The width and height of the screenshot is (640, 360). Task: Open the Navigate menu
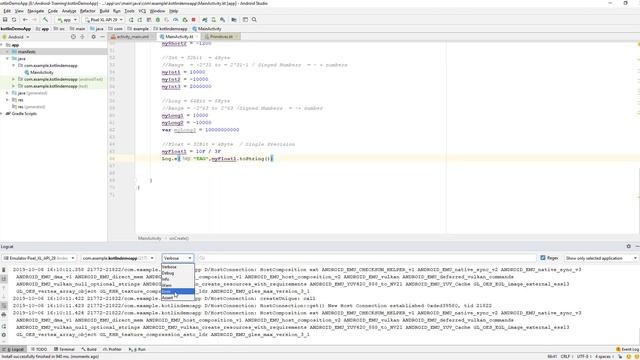coord(36,11)
